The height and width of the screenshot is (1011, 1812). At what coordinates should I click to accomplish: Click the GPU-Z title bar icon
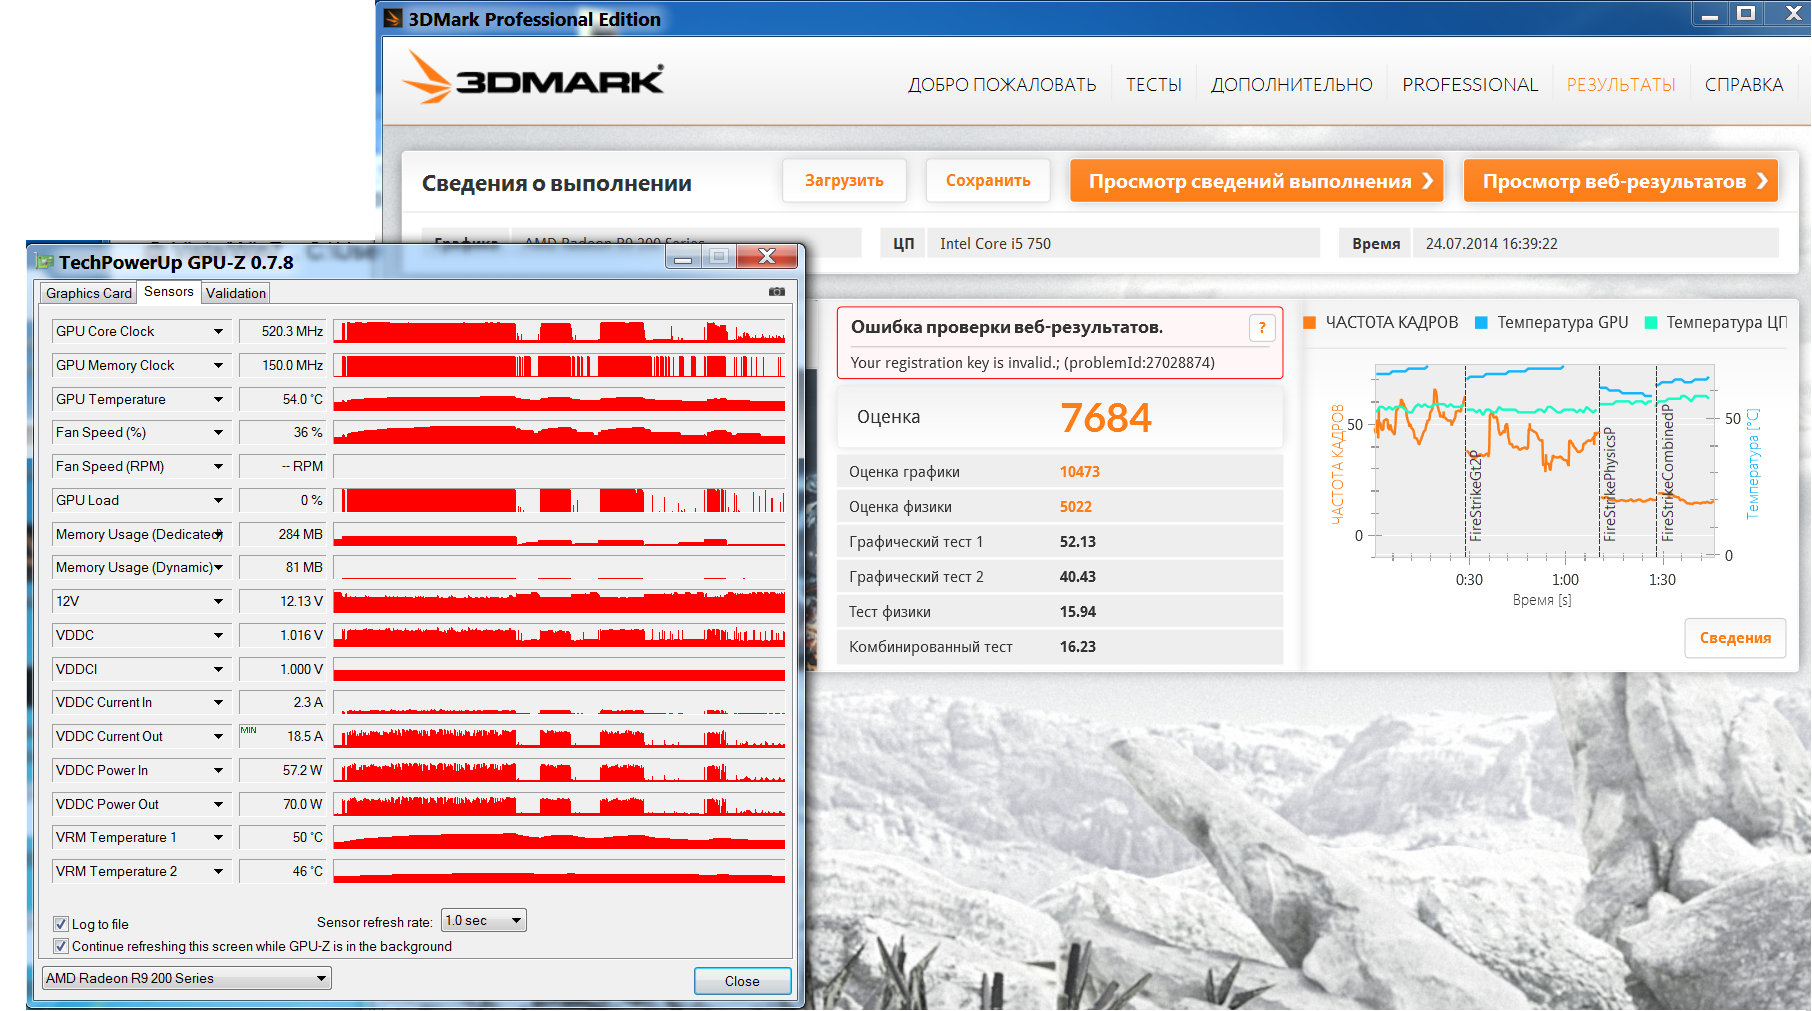tap(44, 262)
